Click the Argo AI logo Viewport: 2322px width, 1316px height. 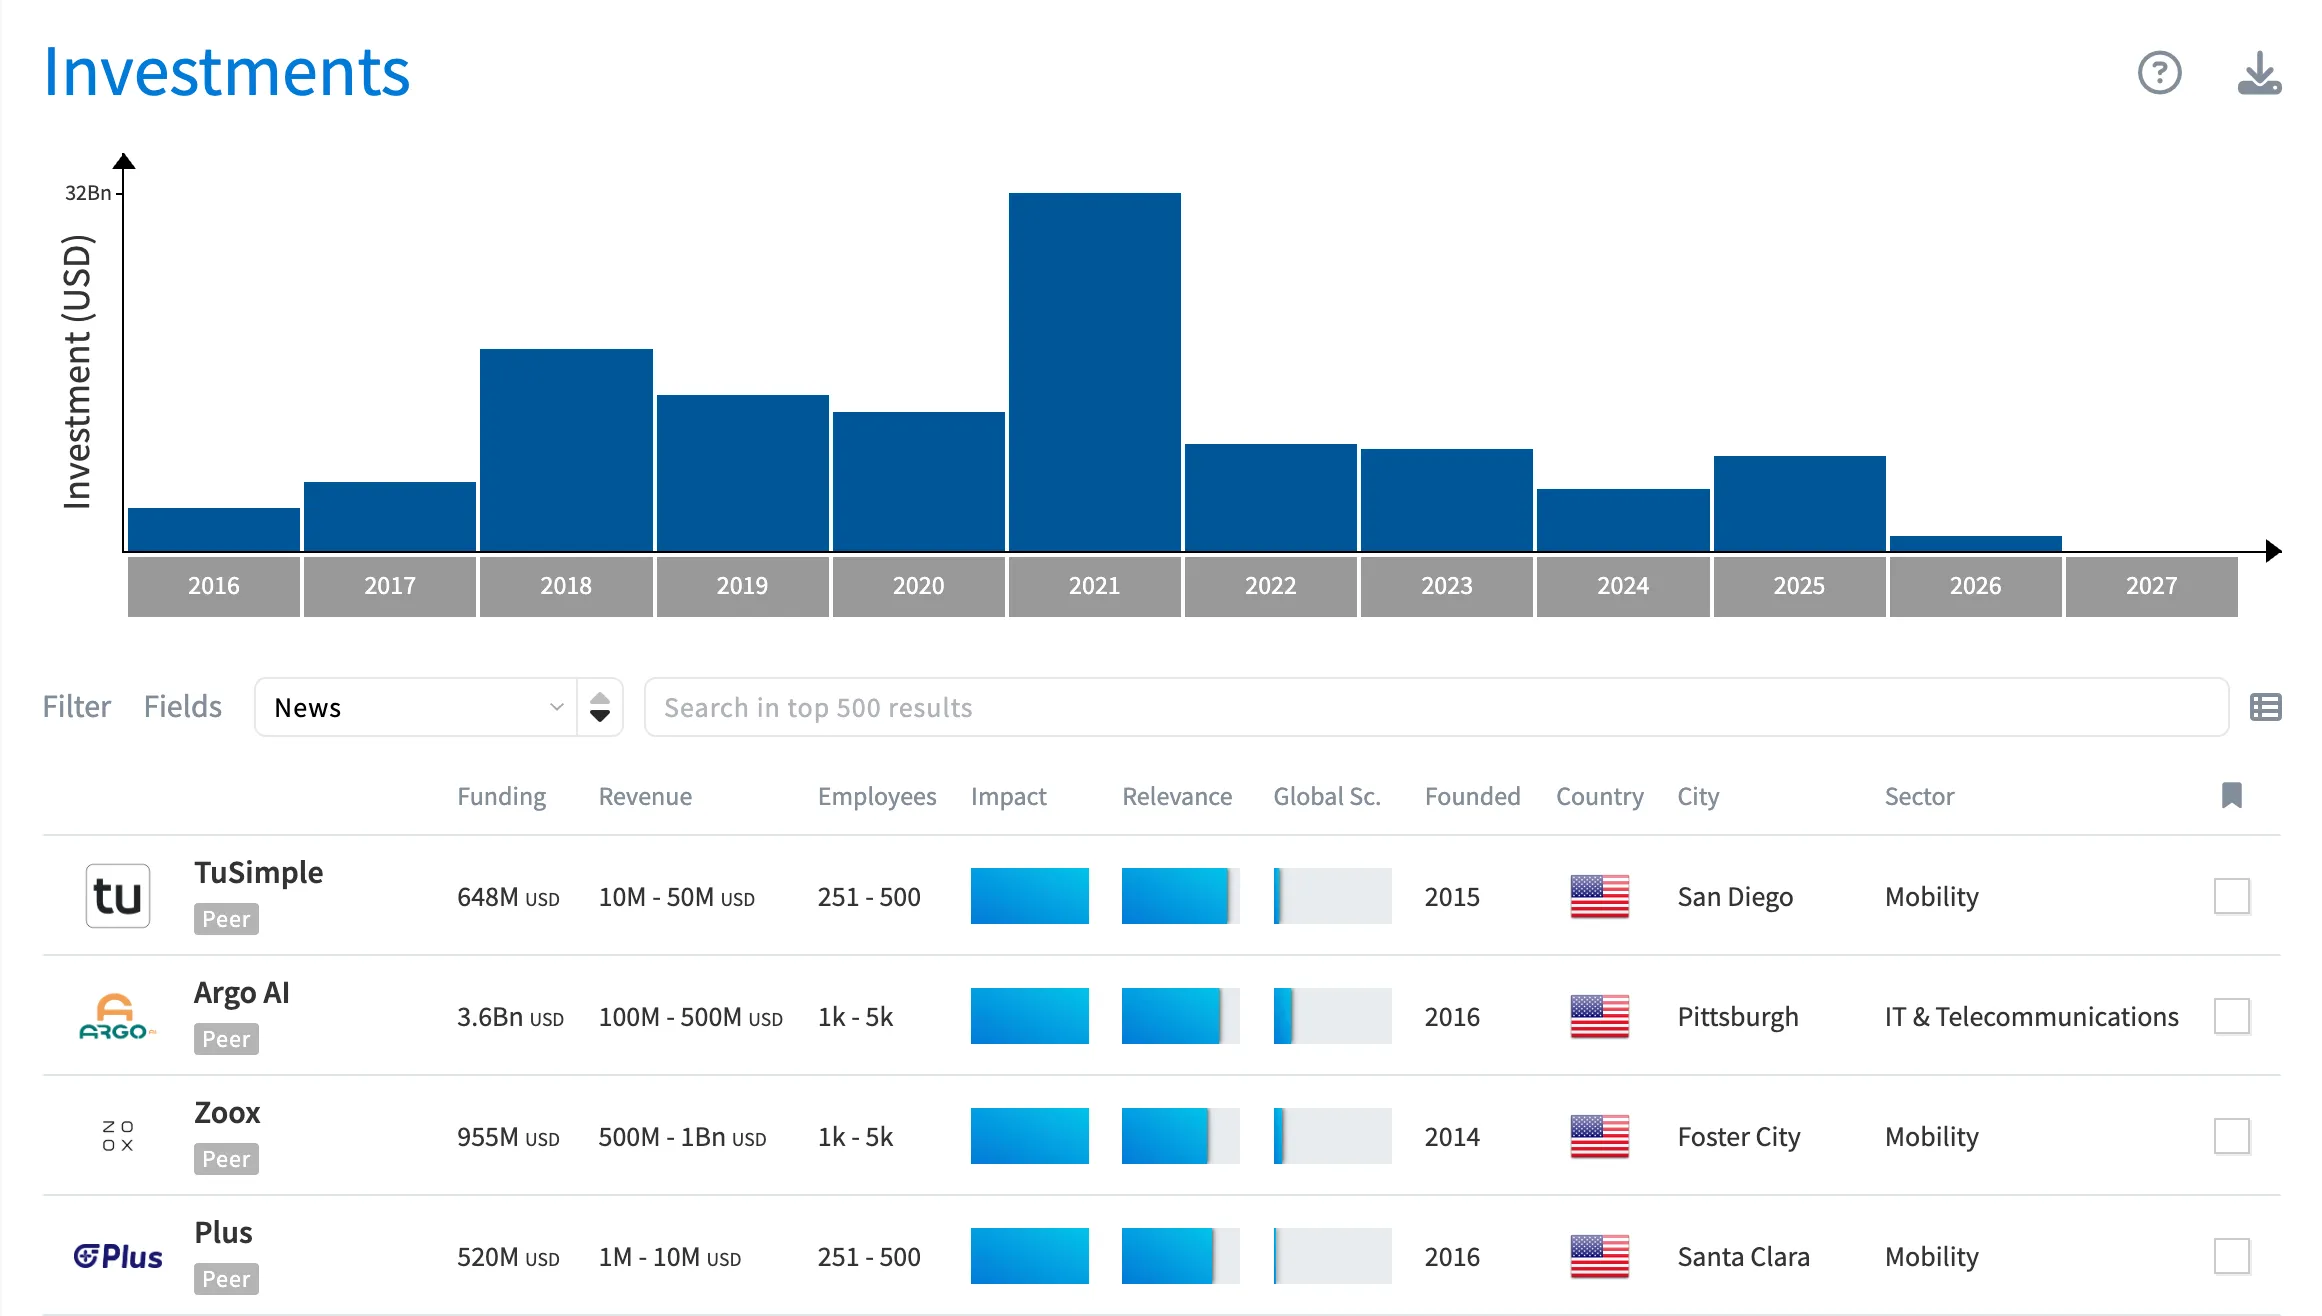[118, 1016]
